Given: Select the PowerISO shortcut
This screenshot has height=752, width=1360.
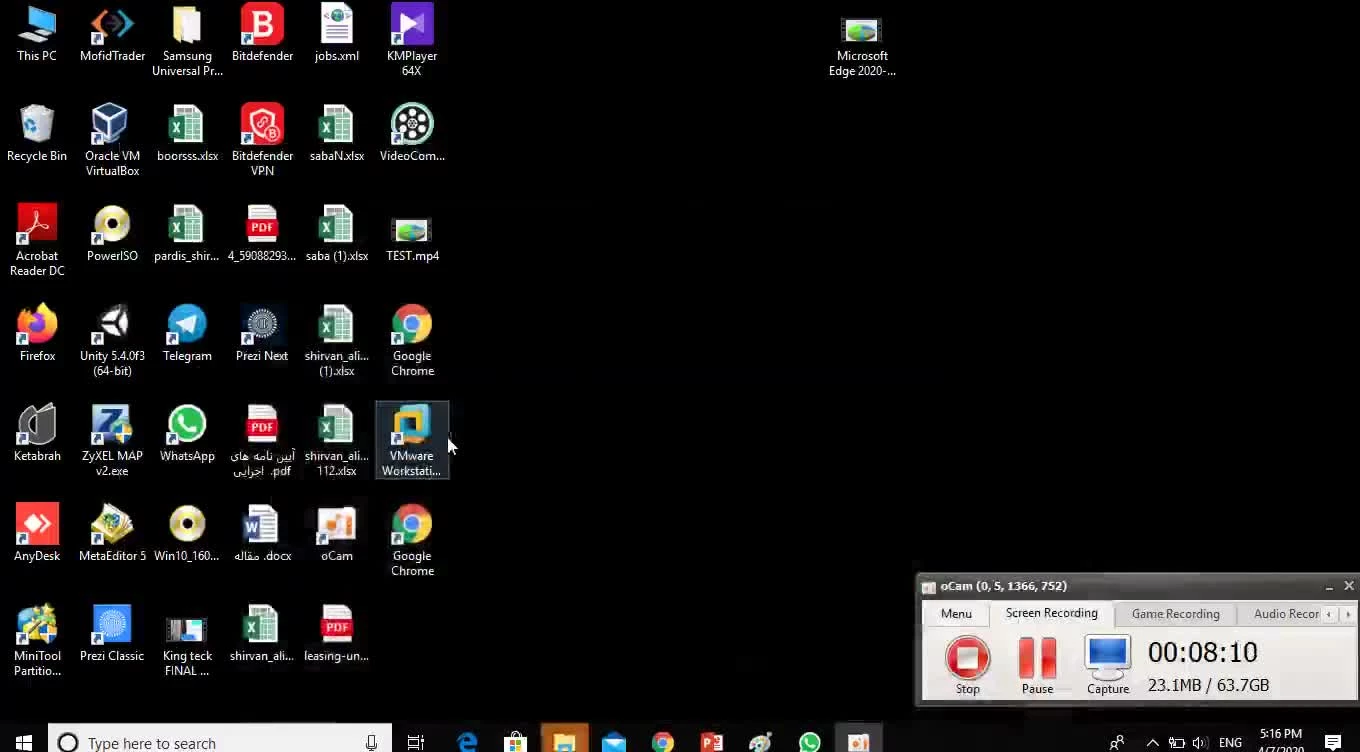Looking at the screenshot, I should (x=112, y=234).
